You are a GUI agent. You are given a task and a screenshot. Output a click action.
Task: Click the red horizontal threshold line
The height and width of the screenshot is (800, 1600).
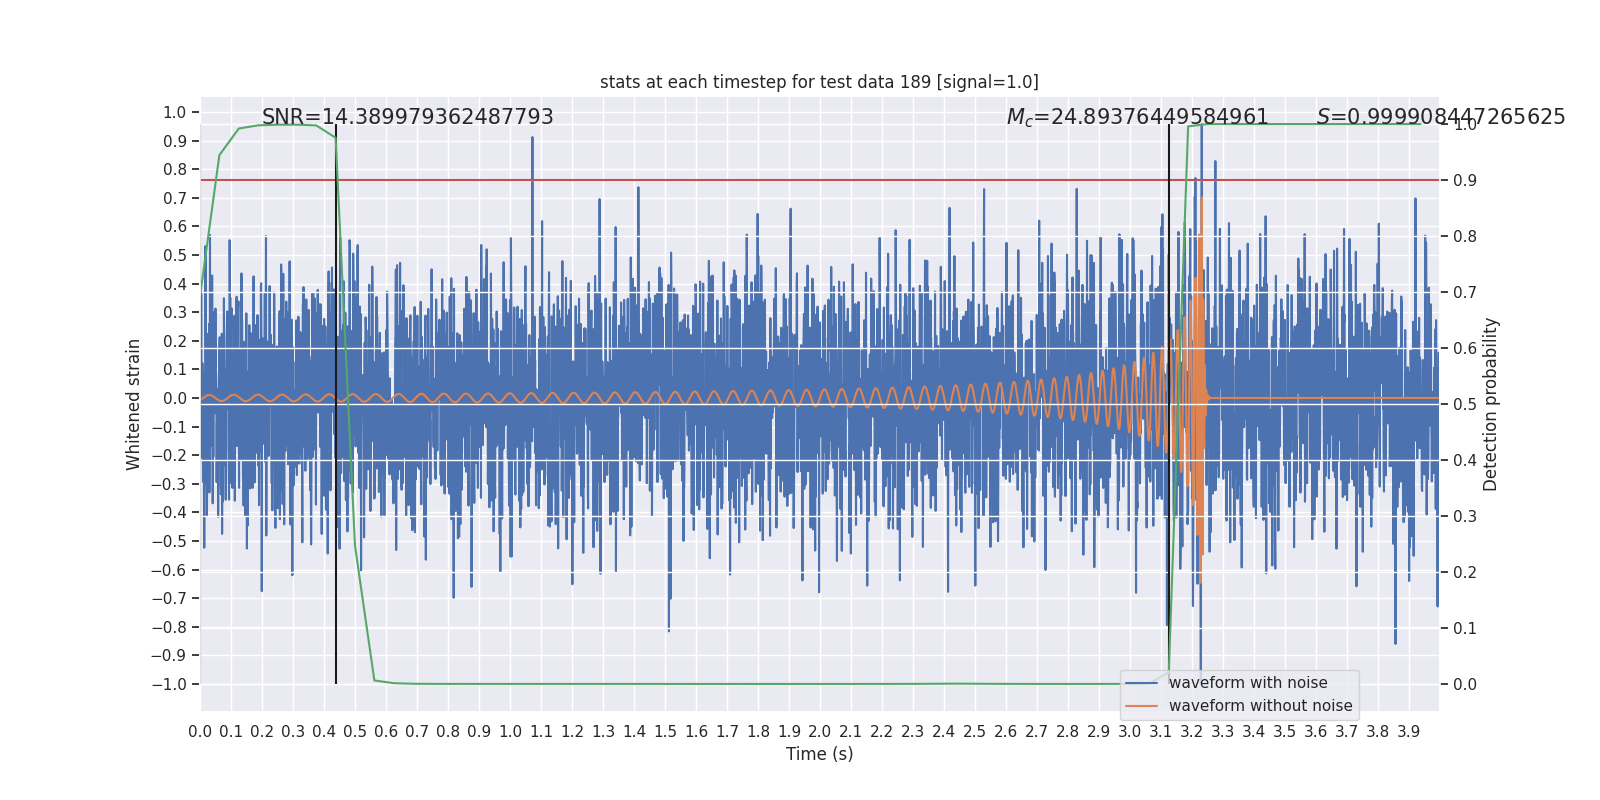point(819,180)
